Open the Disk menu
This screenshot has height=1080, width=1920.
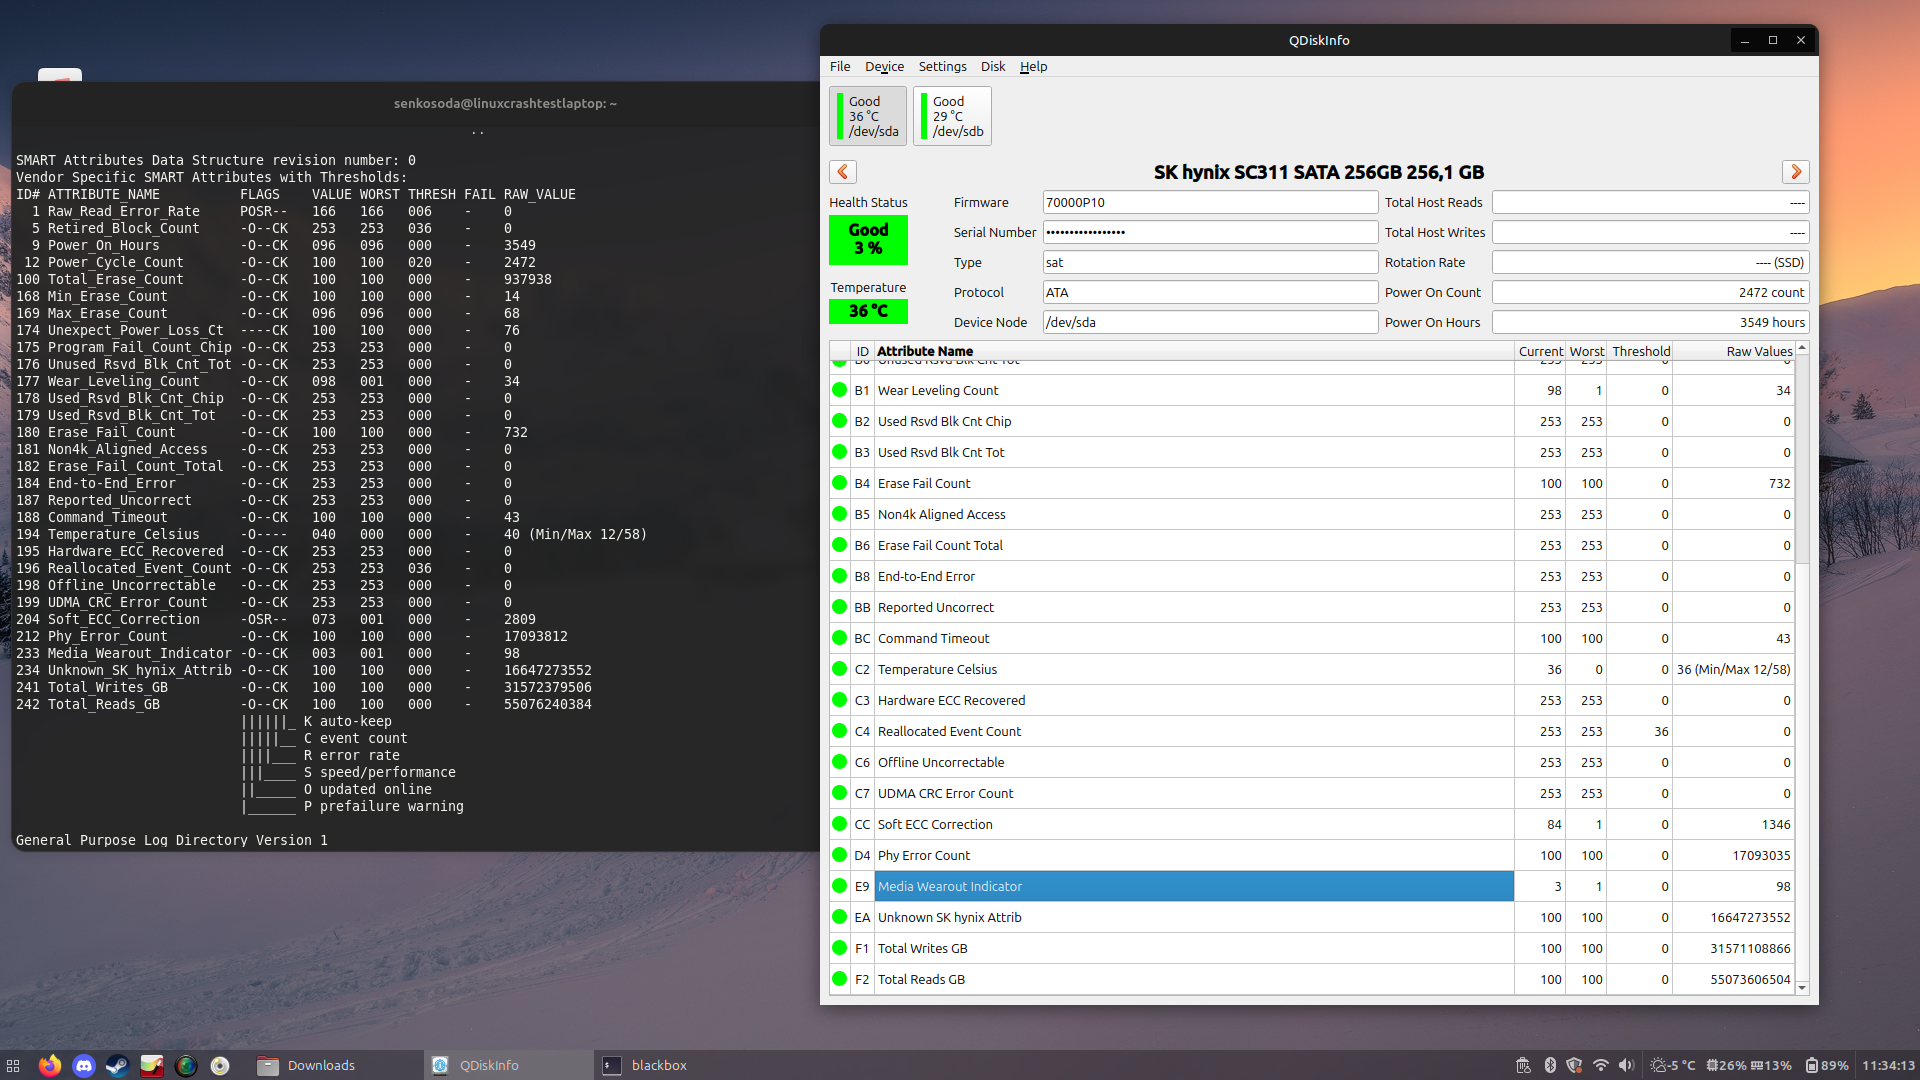[992, 66]
